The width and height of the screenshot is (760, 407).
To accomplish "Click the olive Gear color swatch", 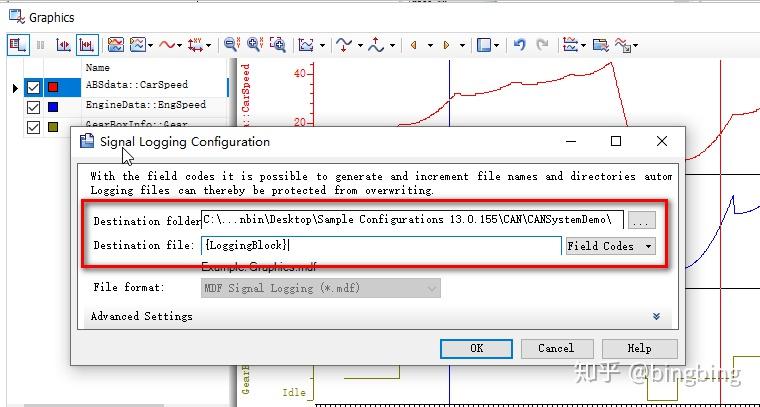I will [53, 127].
